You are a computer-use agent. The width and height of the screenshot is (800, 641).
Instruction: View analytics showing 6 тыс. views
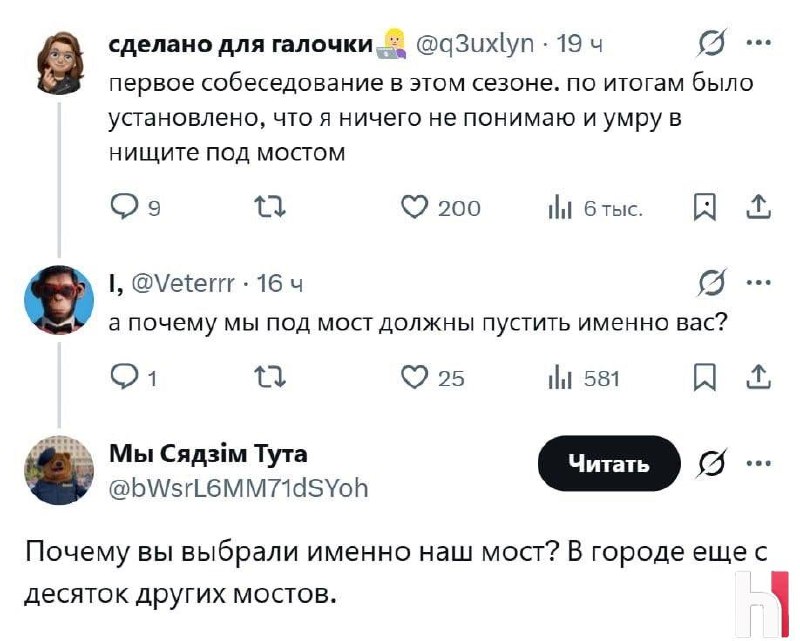(x=594, y=209)
